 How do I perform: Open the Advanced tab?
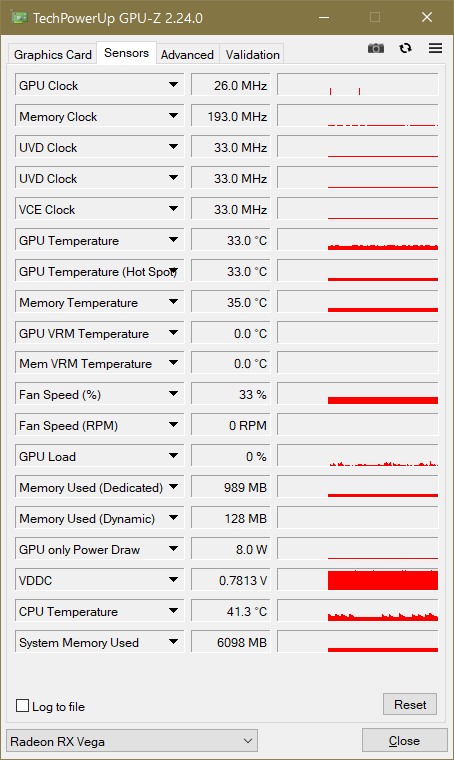(187, 55)
